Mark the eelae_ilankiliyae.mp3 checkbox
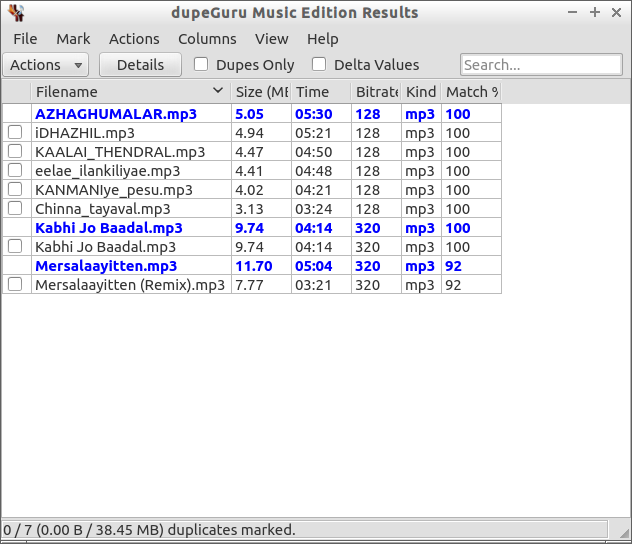Screen dimensions: 632x544 pyautogui.click(x=15, y=170)
